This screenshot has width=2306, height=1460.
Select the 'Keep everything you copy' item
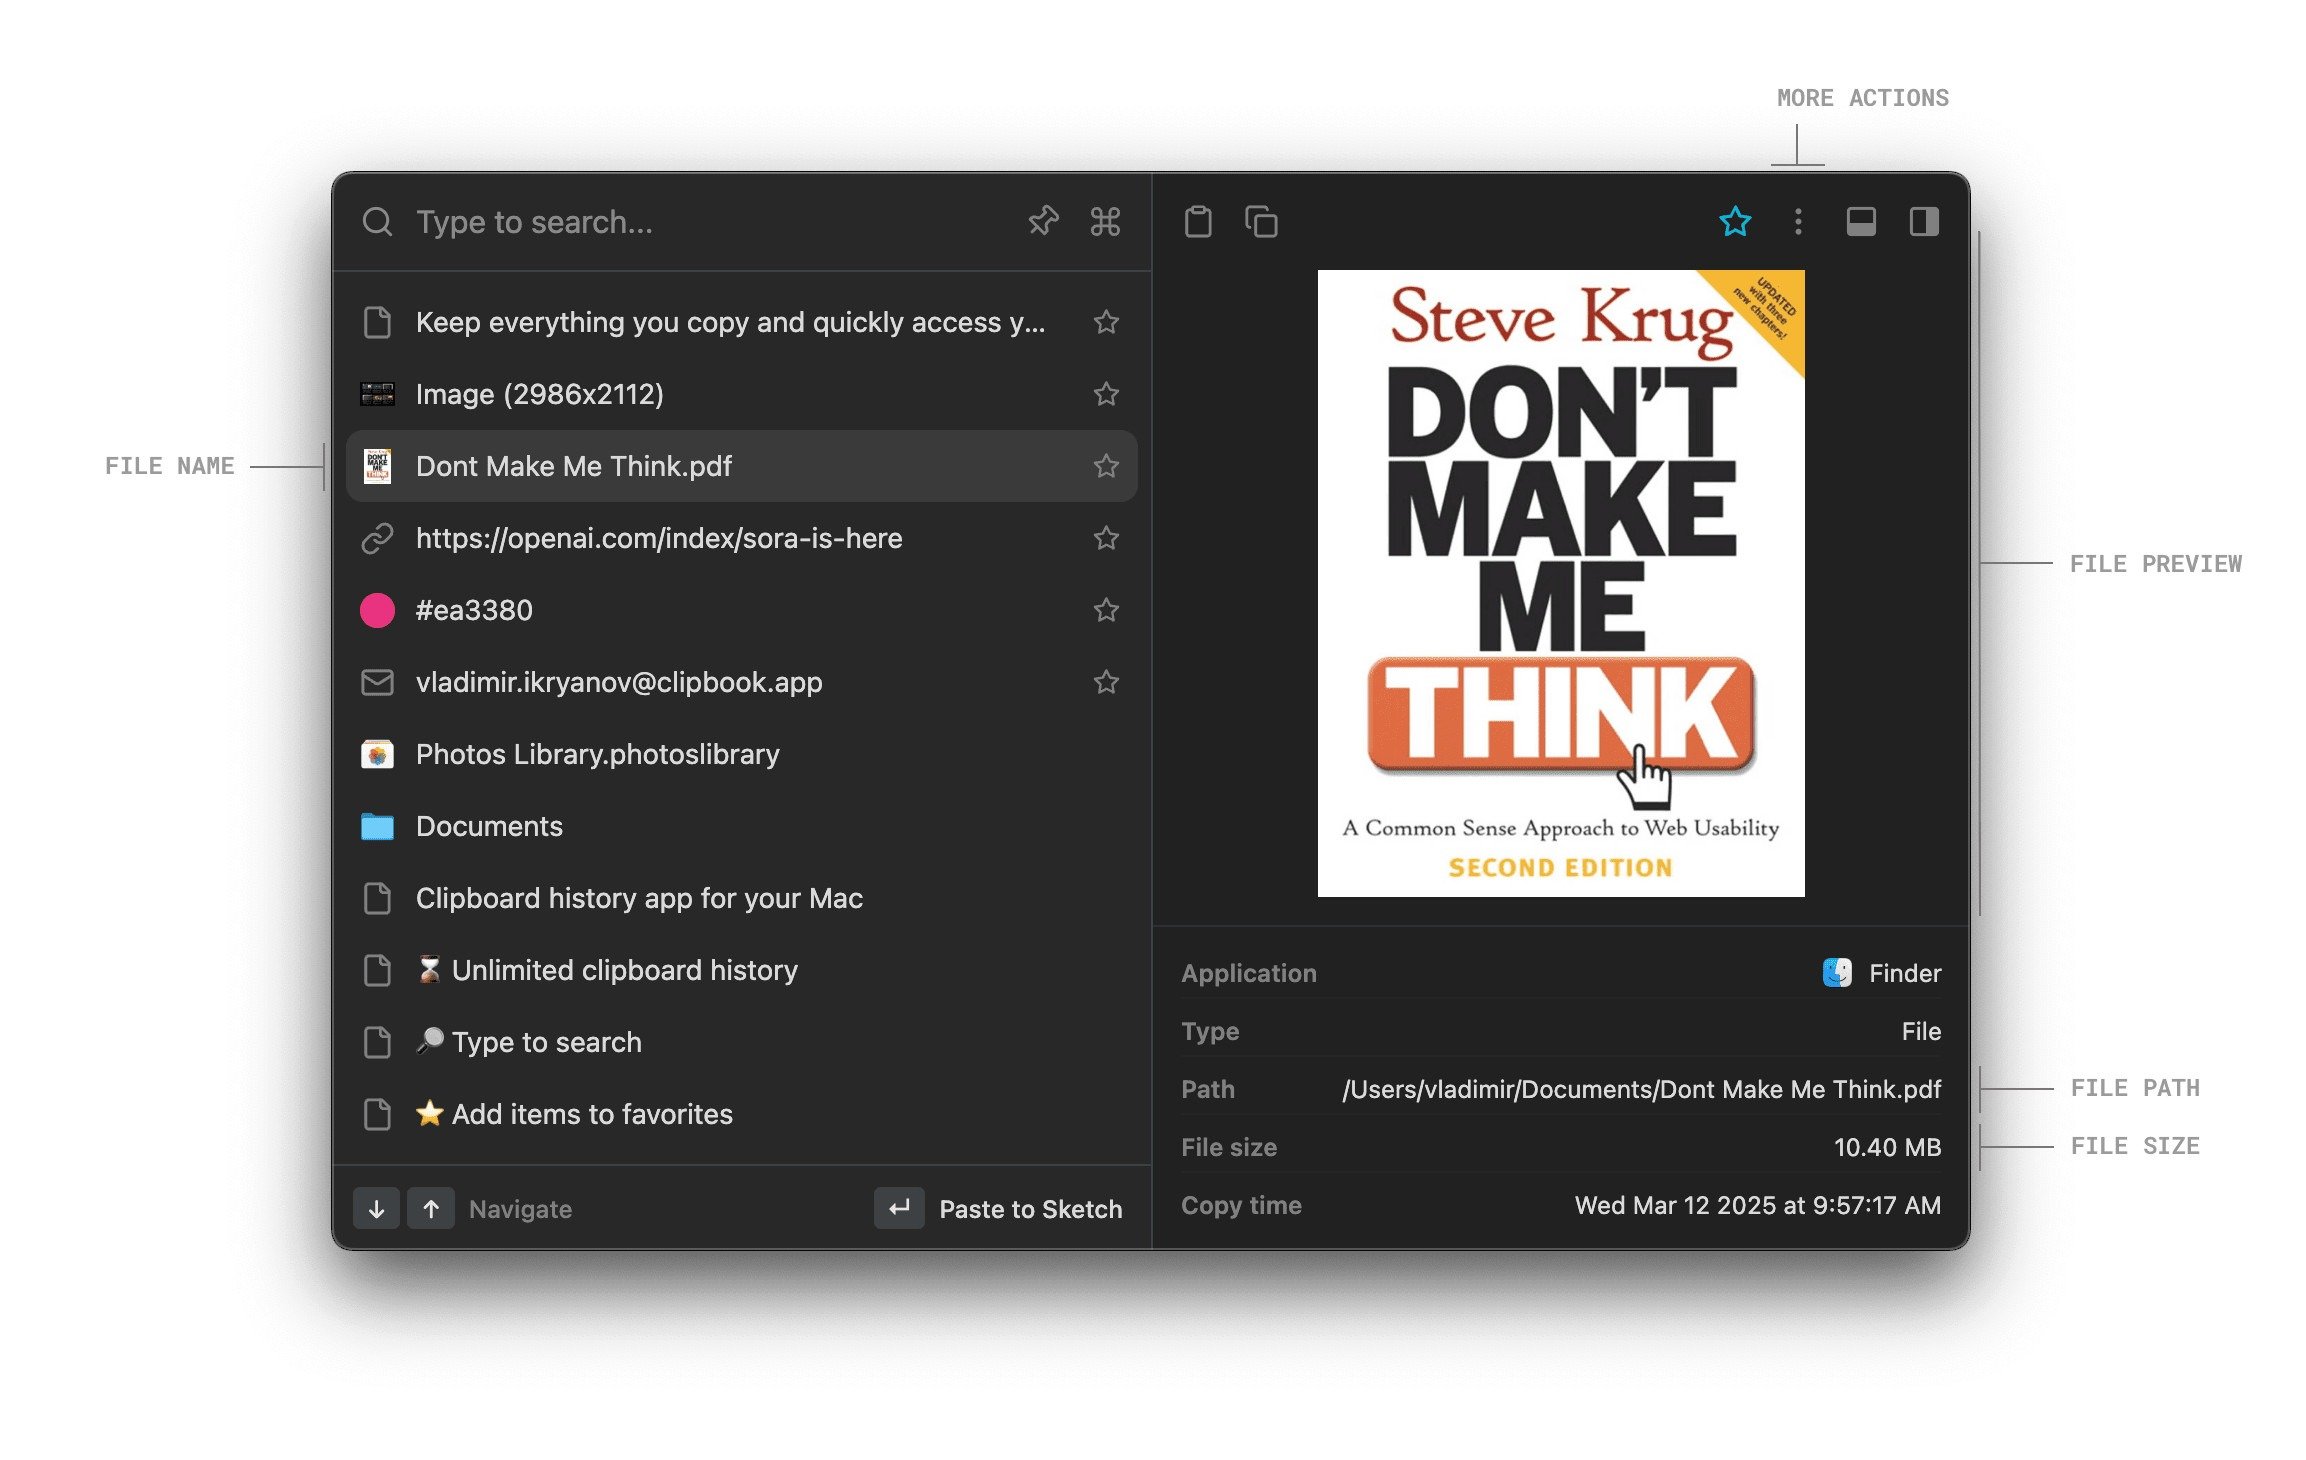point(741,322)
